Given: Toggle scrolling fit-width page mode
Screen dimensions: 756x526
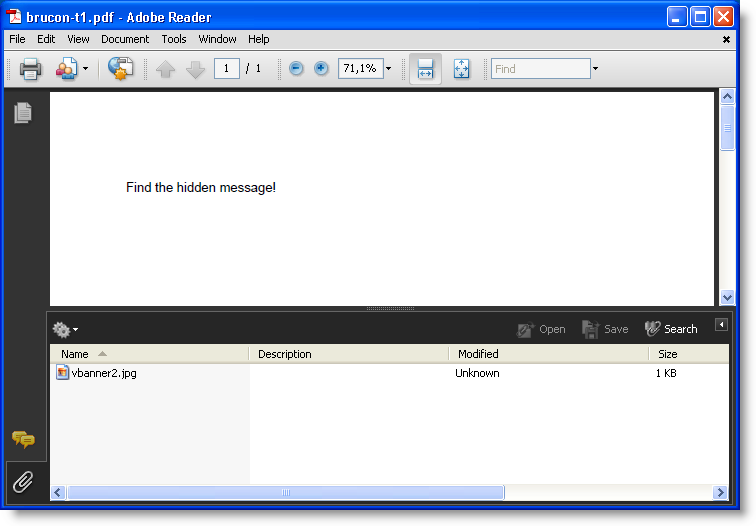Looking at the screenshot, I should [x=425, y=69].
